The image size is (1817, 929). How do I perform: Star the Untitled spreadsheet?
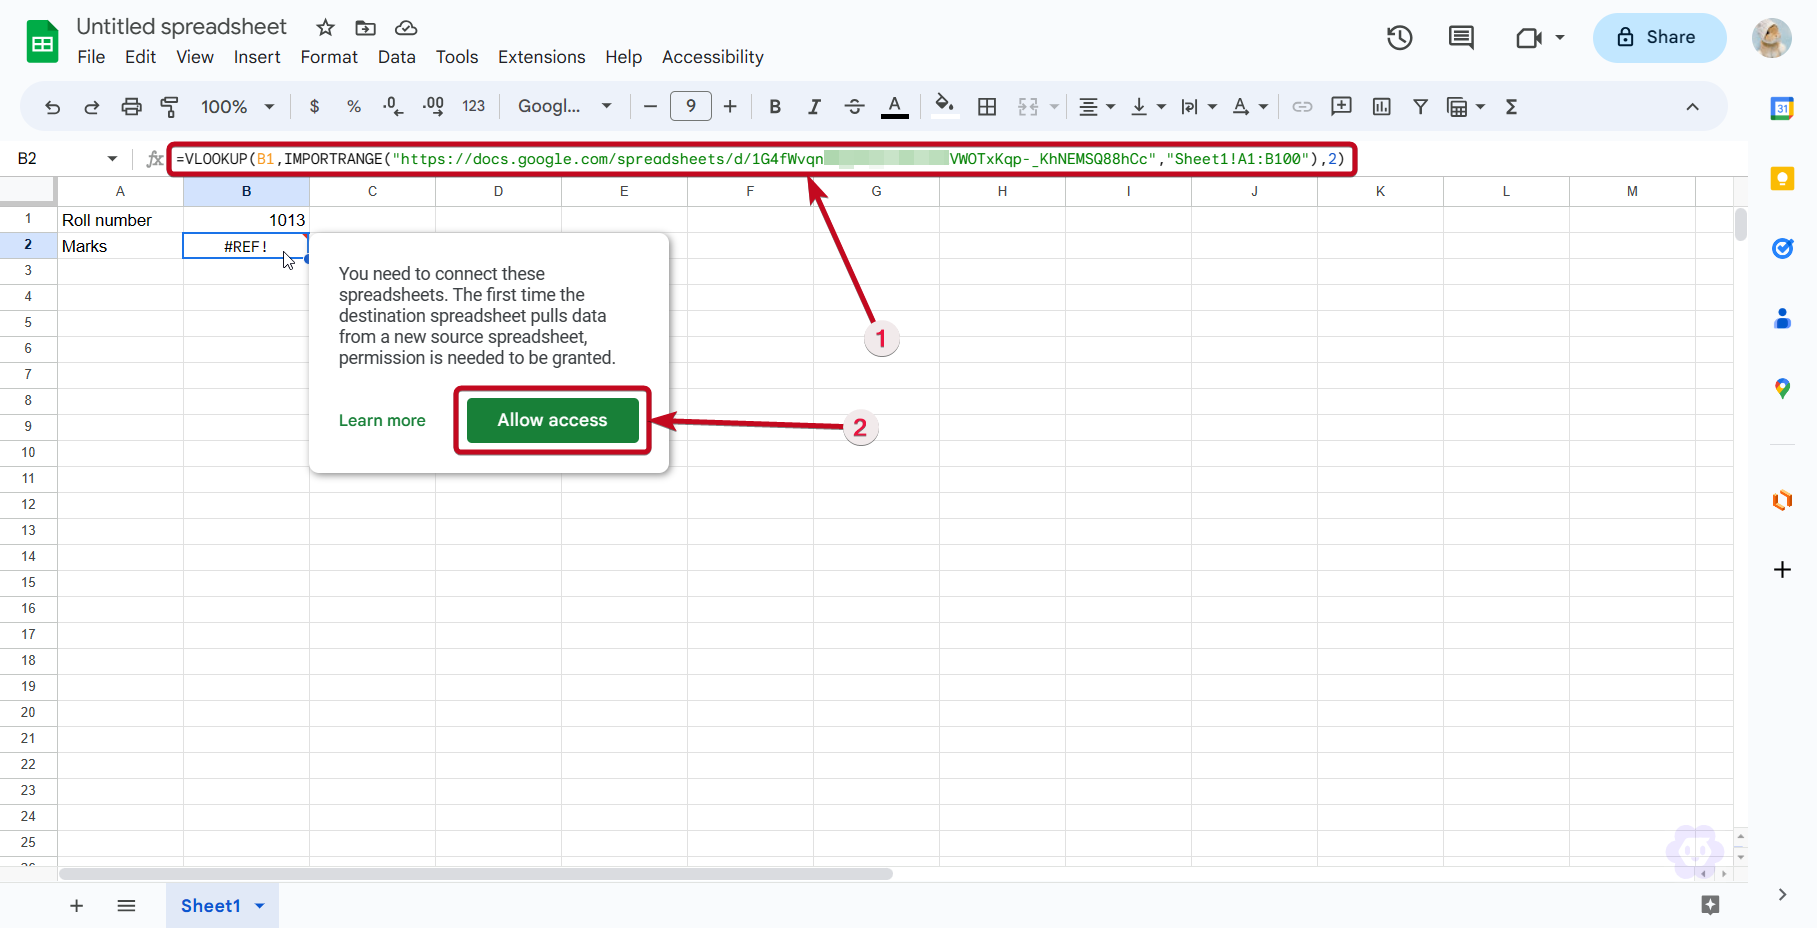pos(326,28)
